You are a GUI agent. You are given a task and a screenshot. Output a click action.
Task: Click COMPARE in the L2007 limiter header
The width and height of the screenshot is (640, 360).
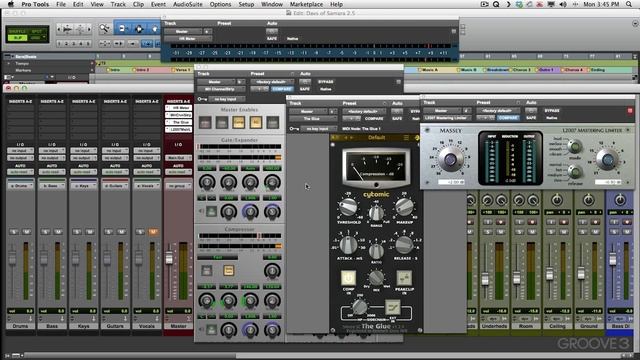point(508,118)
